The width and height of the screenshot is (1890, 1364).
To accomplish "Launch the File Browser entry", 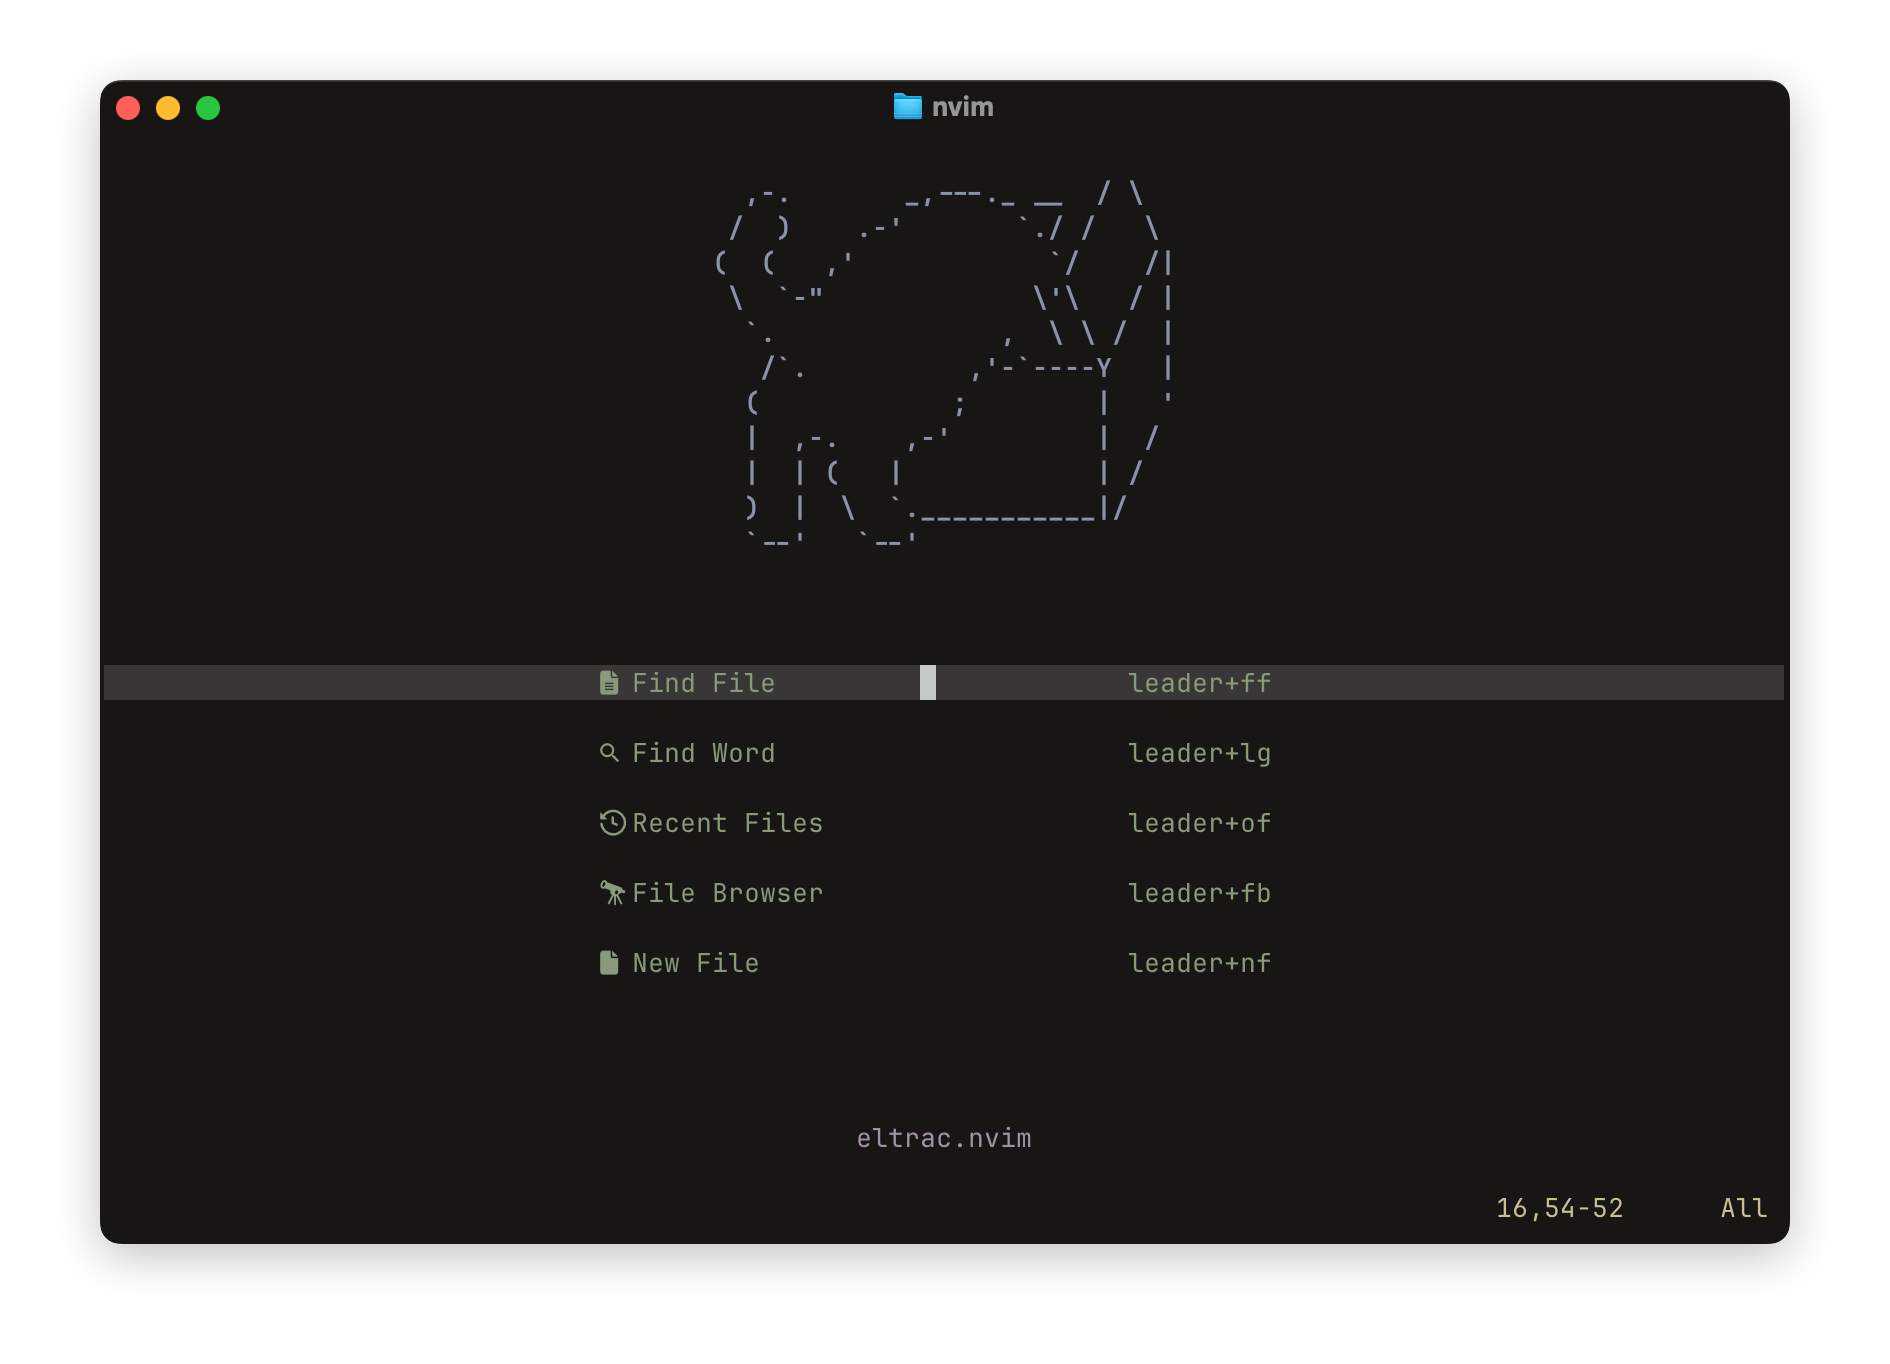I will point(727,893).
